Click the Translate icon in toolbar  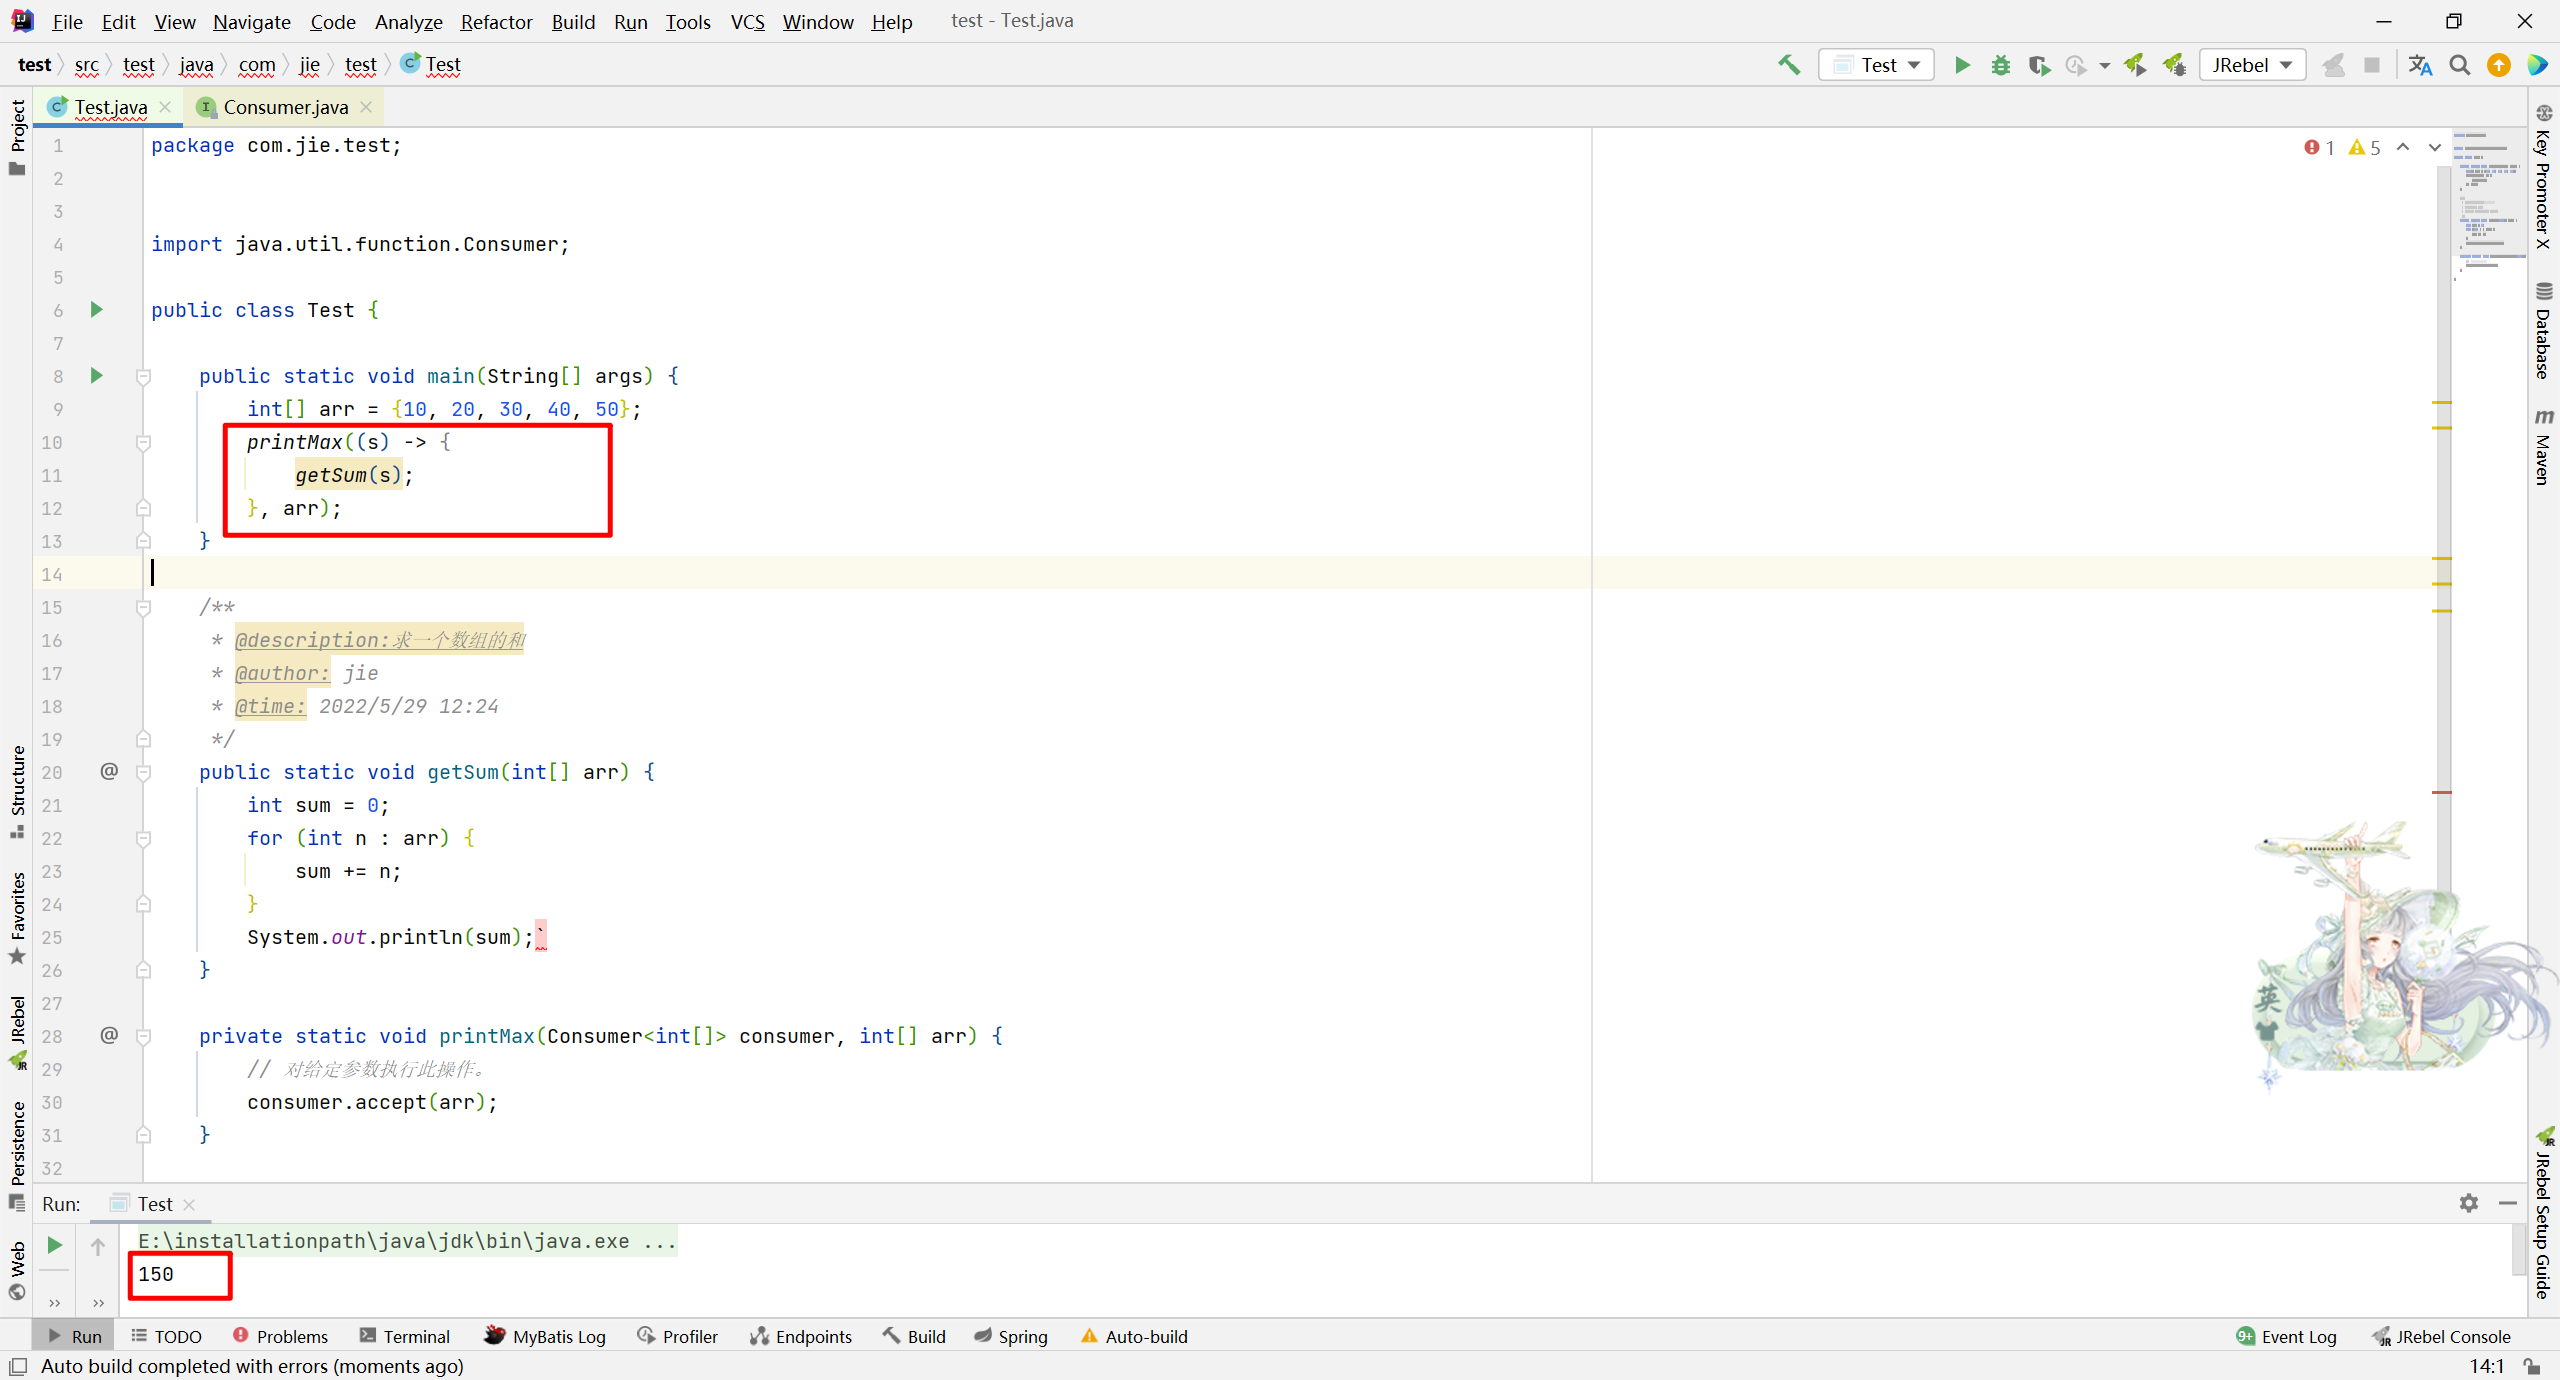[2420, 65]
